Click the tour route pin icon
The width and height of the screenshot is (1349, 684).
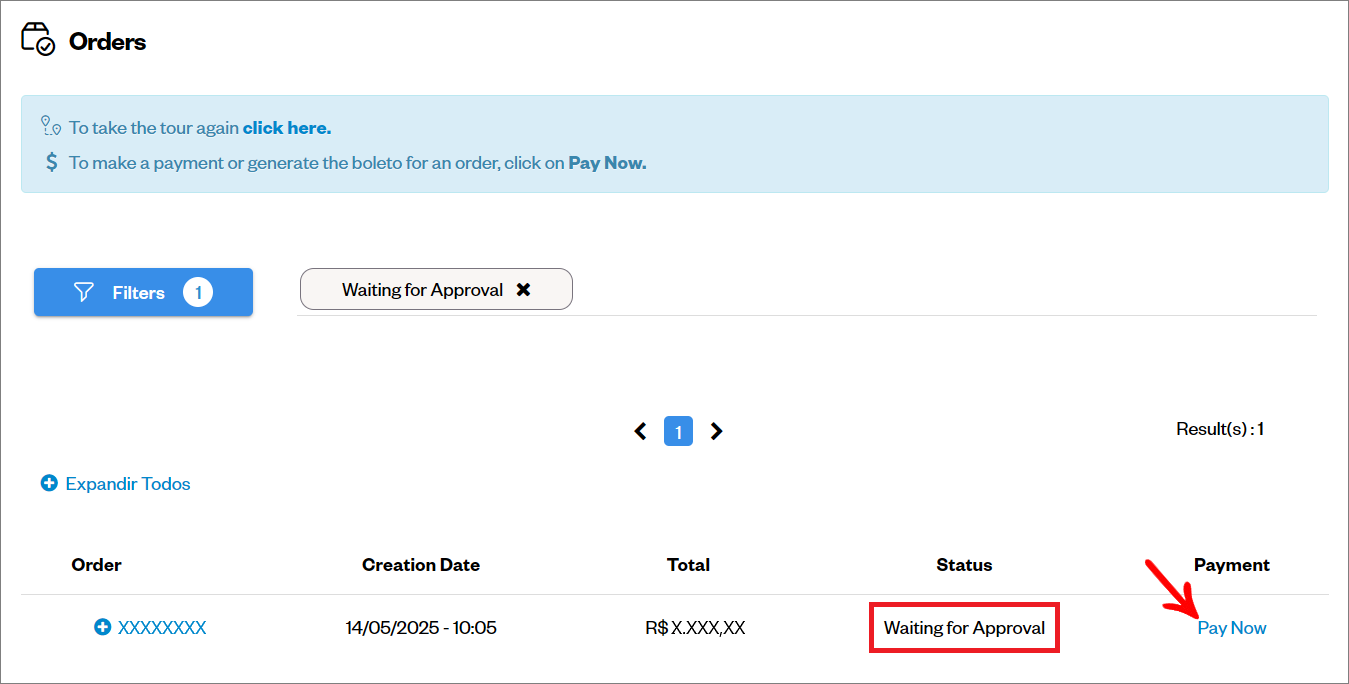pos(51,126)
